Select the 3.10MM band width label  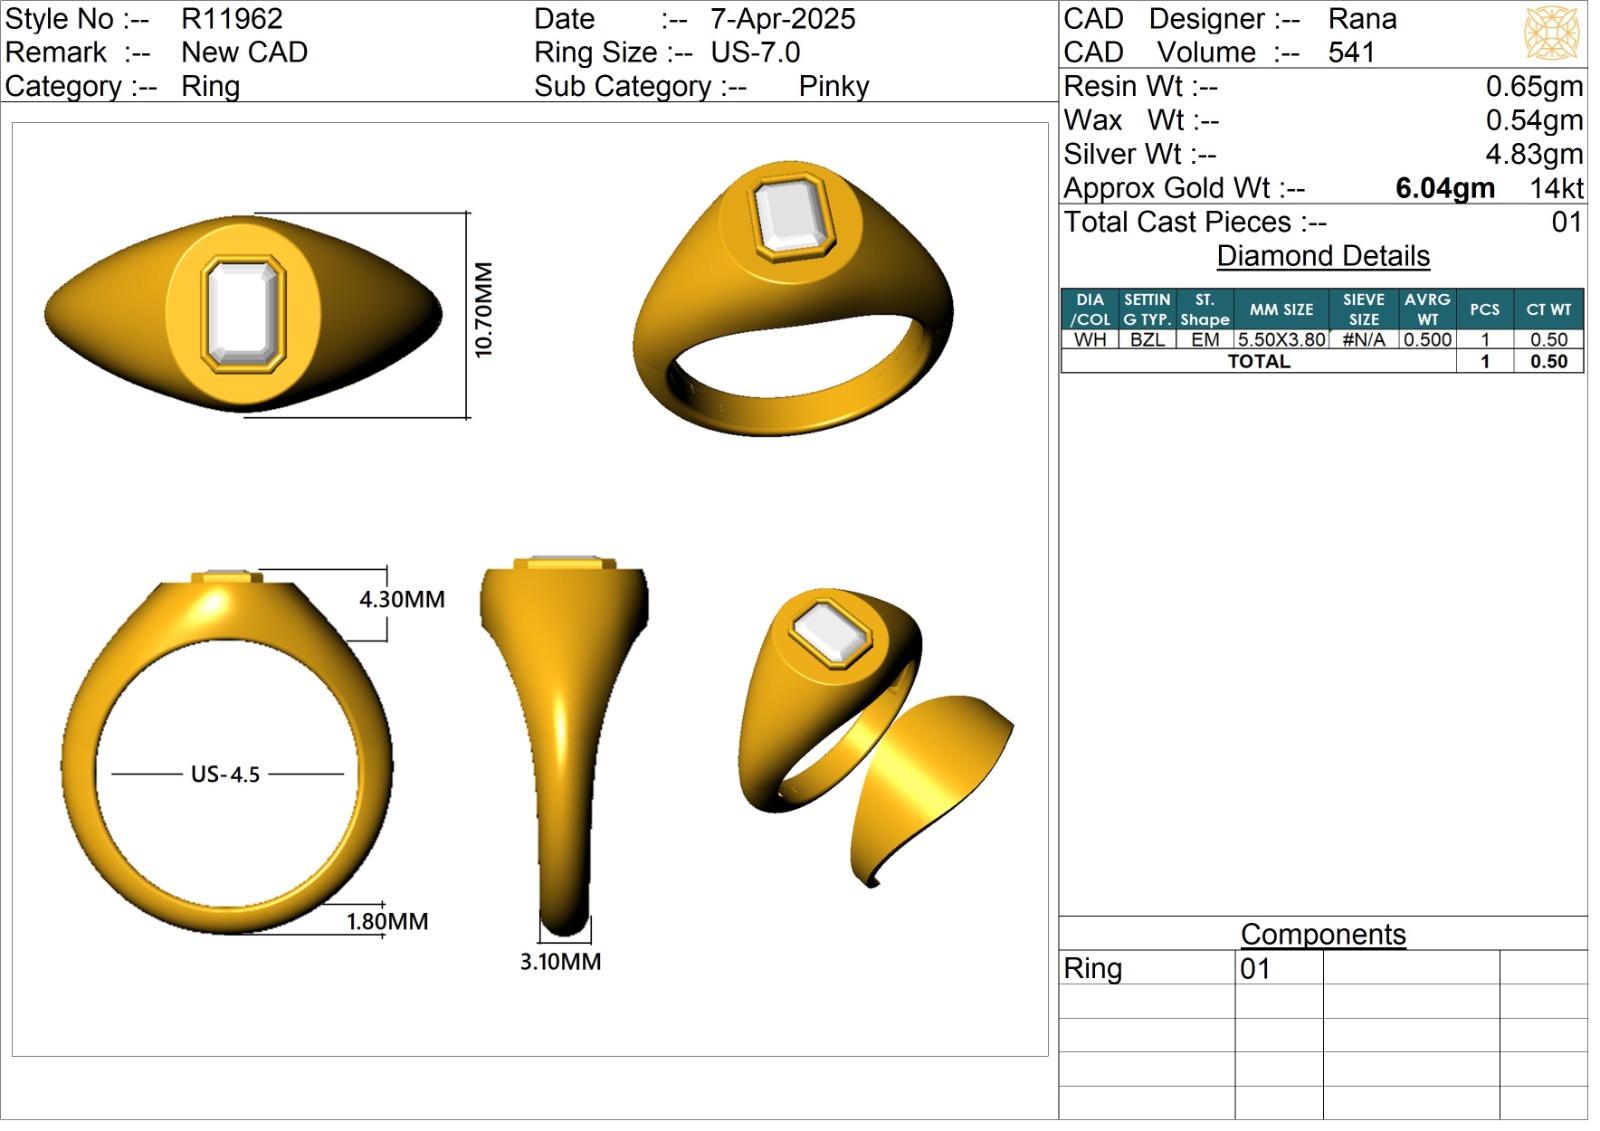coord(560,962)
